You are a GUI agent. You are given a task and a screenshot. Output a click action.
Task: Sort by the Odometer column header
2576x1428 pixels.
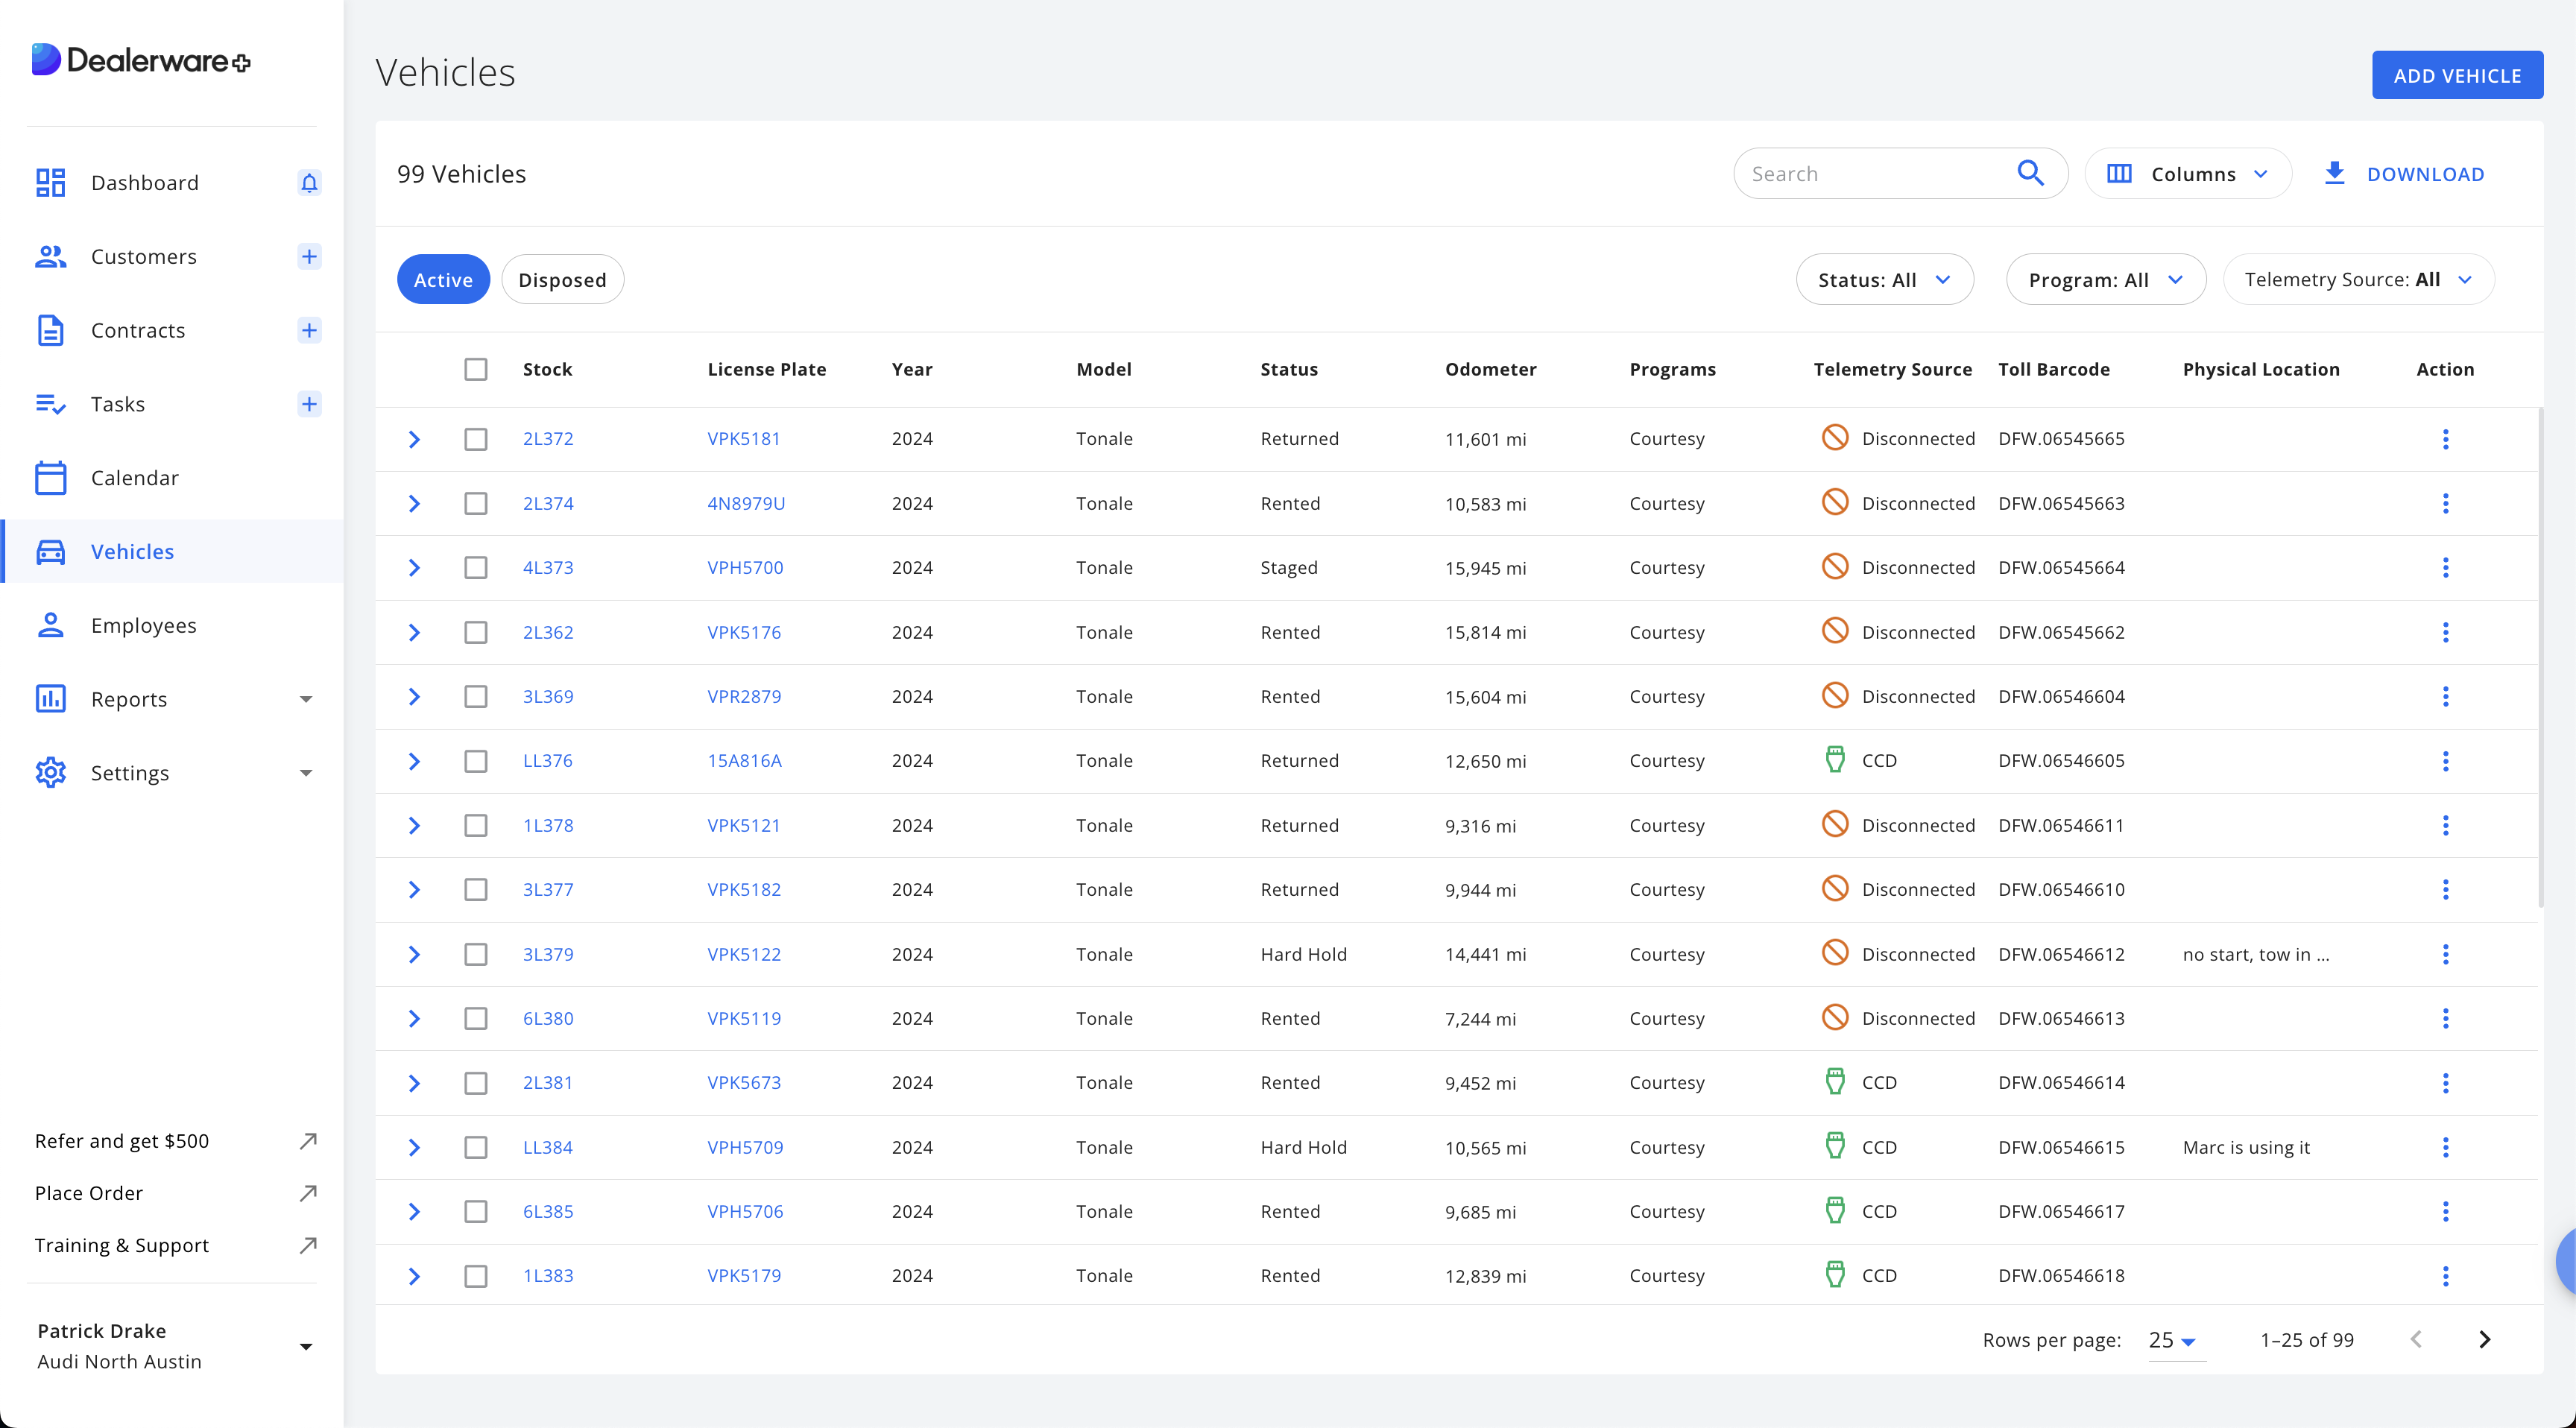pyautogui.click(x=1490, y=369)
